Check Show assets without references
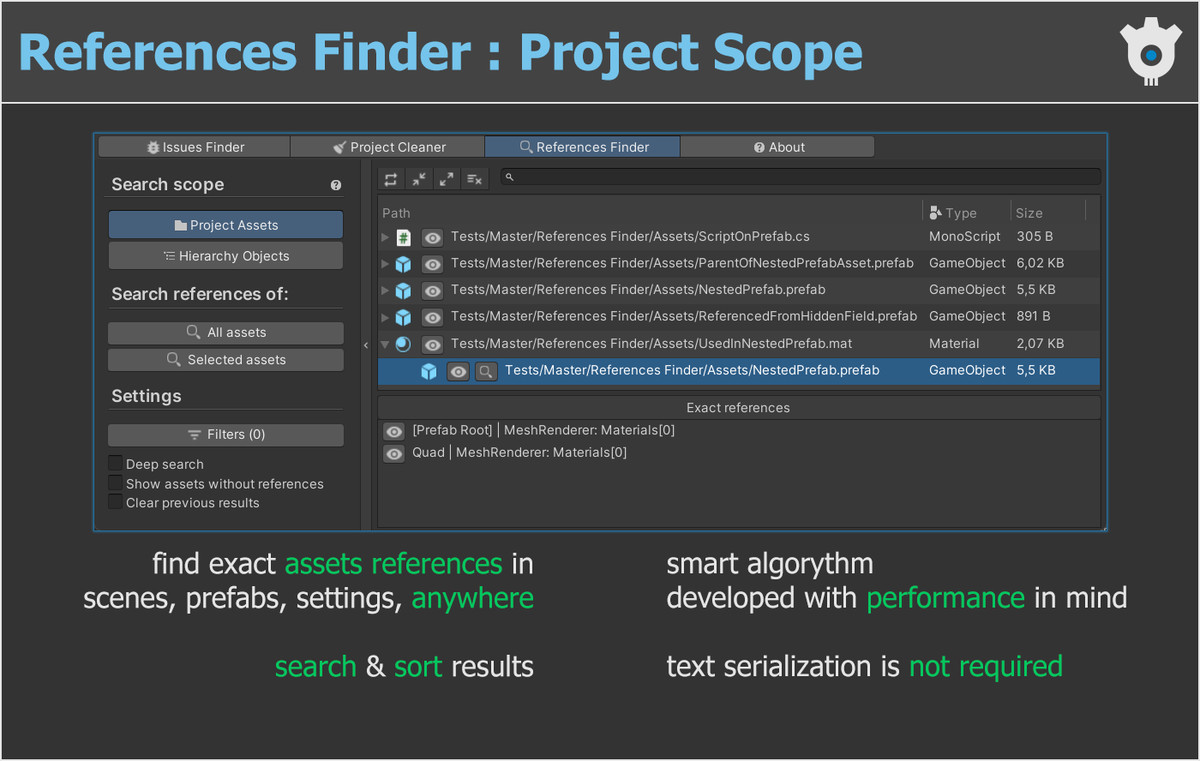Viewport: 1200px width, 761px height. pos(115,483)
